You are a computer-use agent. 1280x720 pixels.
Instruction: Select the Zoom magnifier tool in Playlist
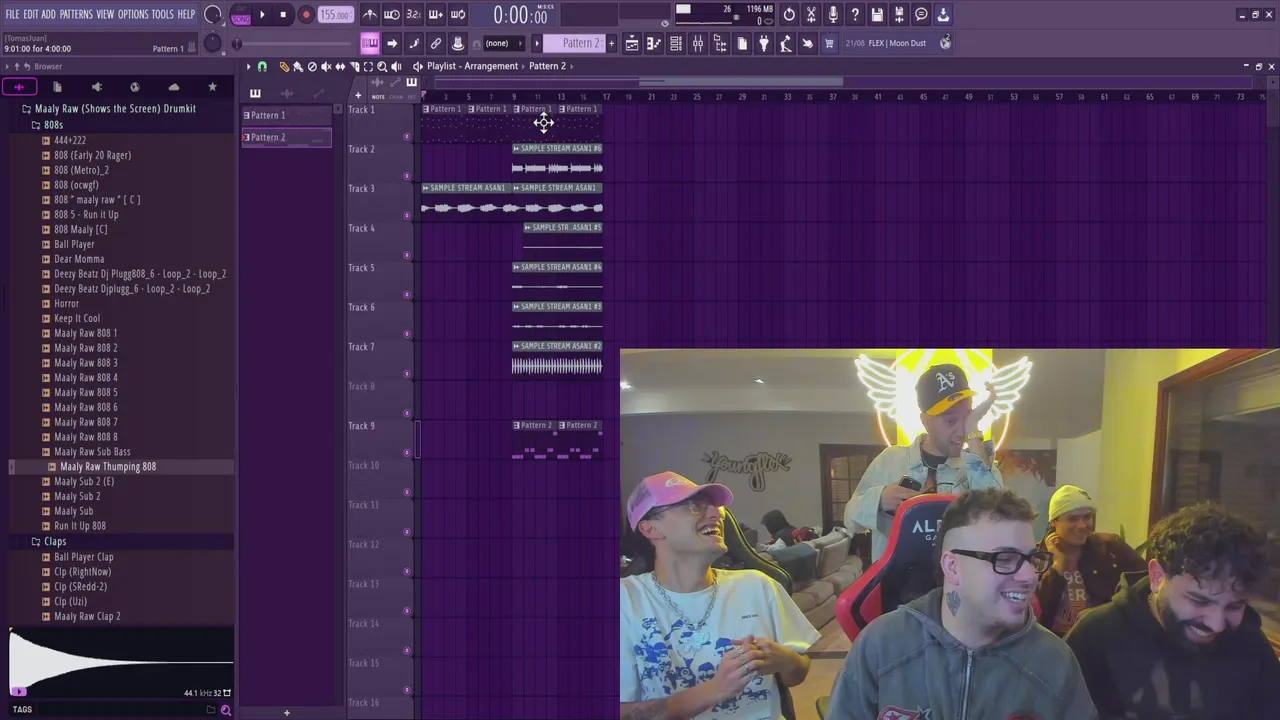382,66
